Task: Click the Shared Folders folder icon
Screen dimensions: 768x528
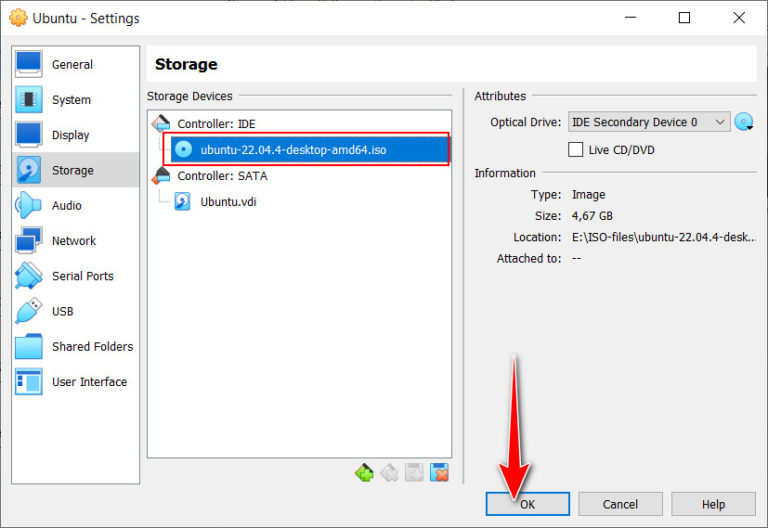Action: (28, 346)
